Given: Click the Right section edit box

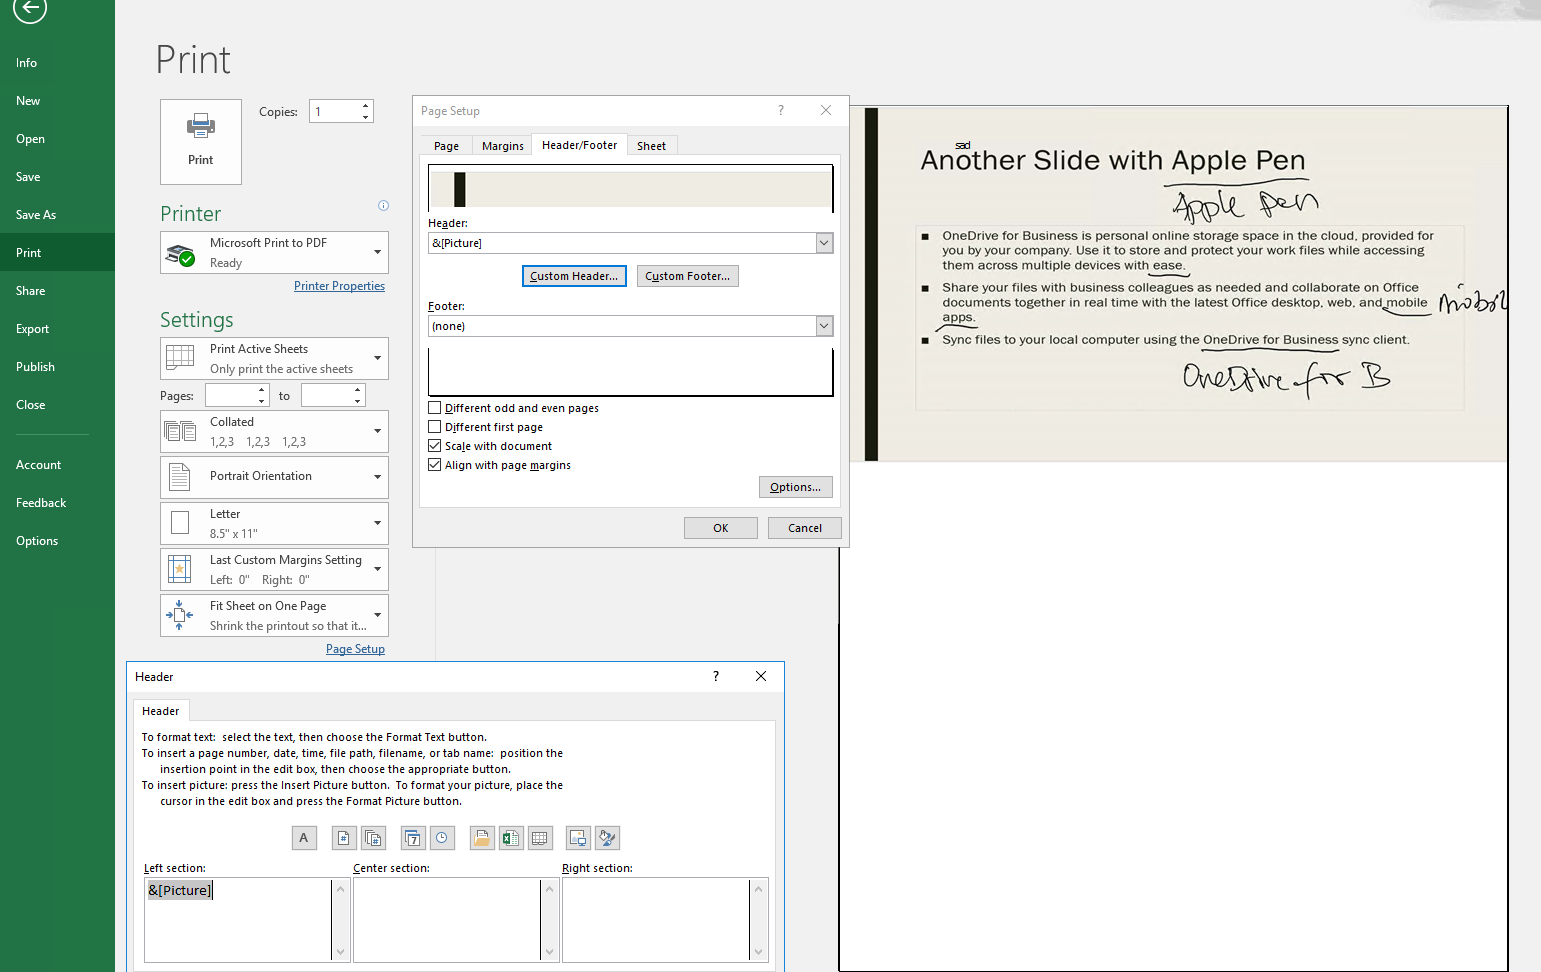Looking at the screenshot, I should tap(656, 920).
